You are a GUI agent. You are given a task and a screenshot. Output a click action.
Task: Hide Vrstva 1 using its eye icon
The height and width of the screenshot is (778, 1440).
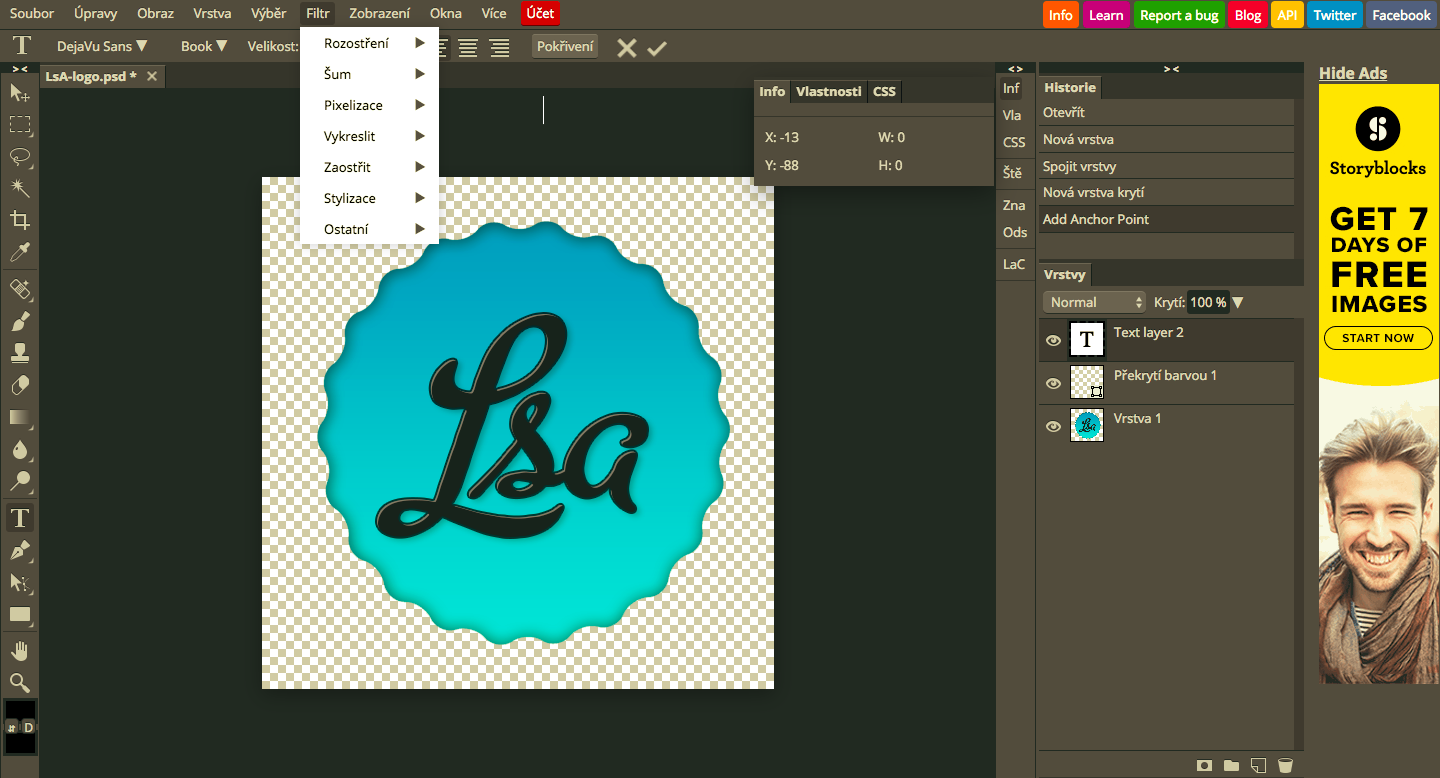pyautogui.click(x=1053, y=426)
